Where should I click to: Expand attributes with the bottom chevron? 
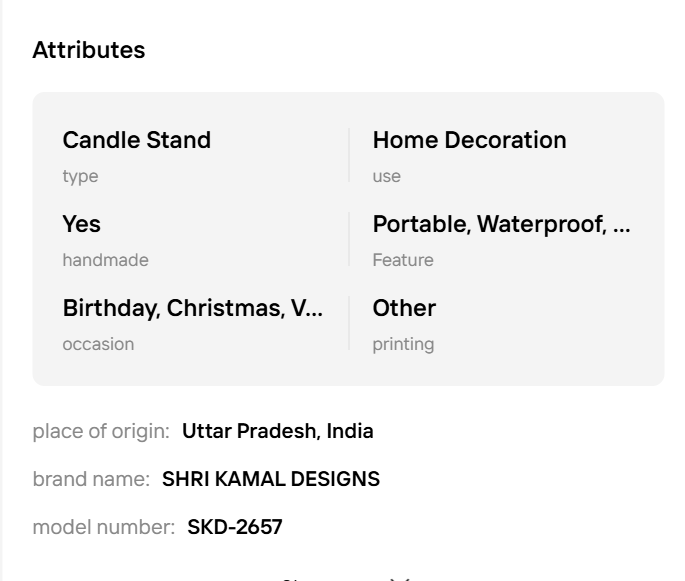coord(400,576)
